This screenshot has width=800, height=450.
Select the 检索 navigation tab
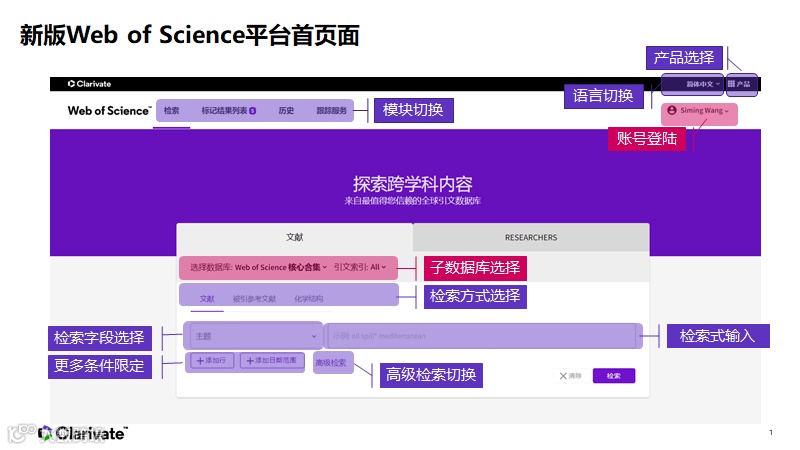(171, 111)
